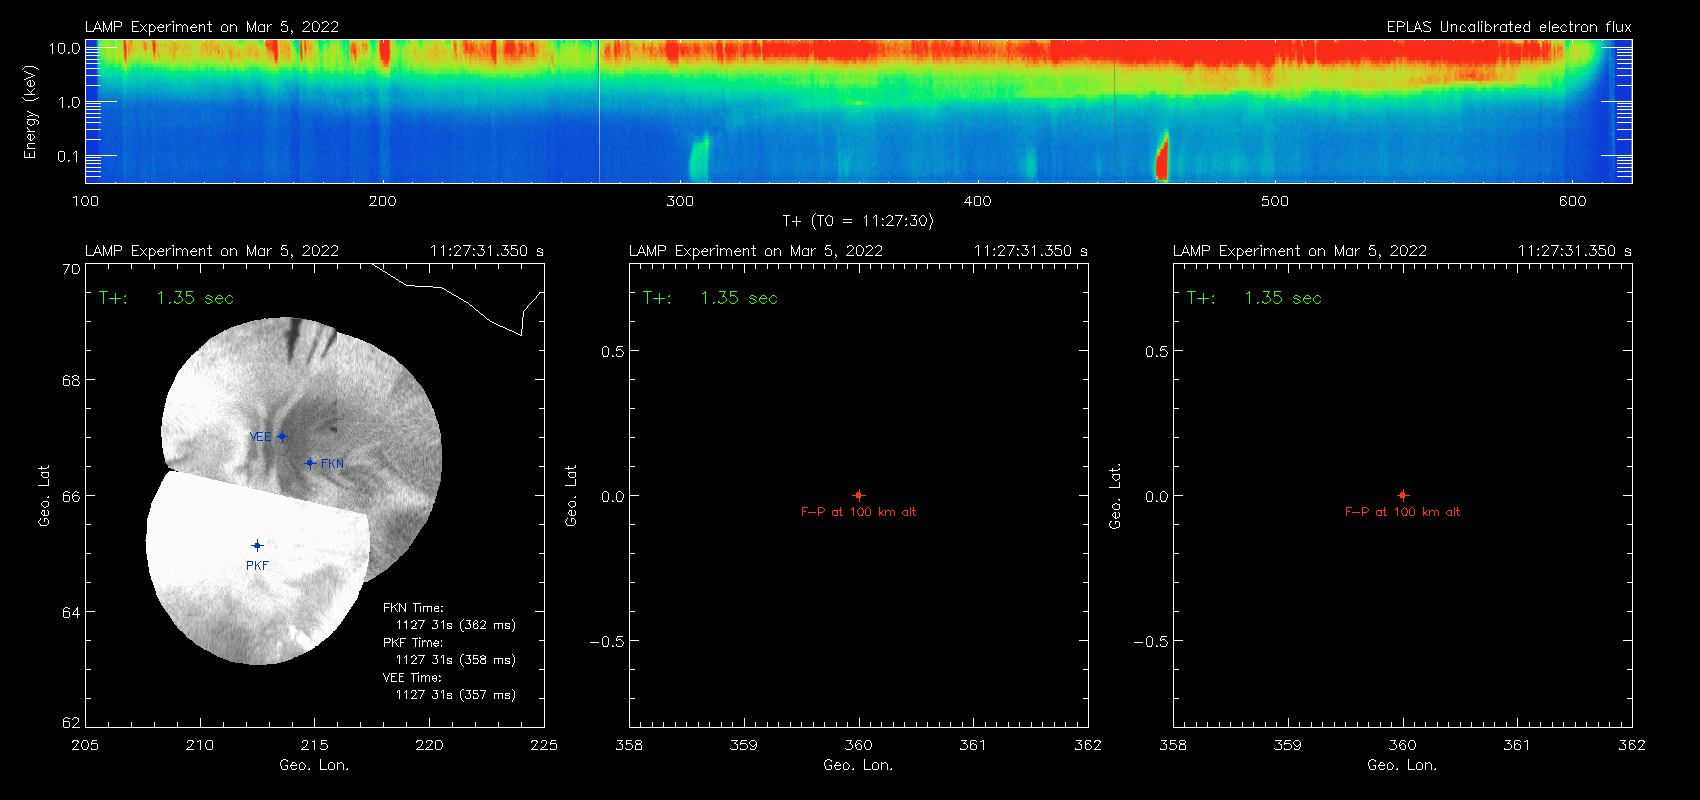
Task: Click the green 'T+: 1.35 sec' text in the right panel
Action: [x=1254, y=298]
